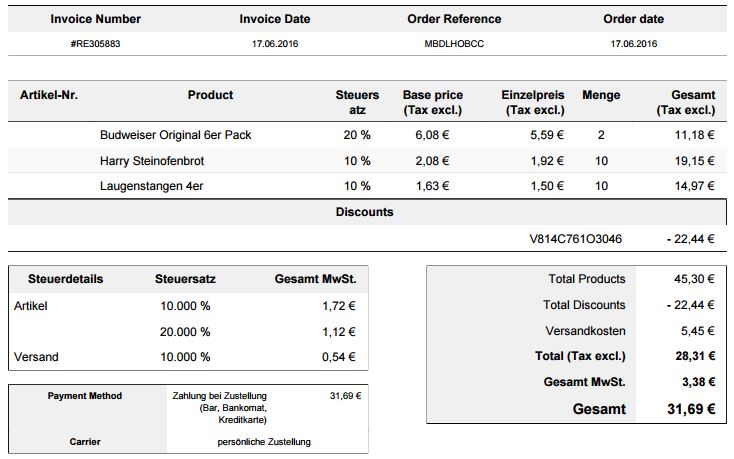The width and height of the screenshot is (734, 459).
Task: Click the Budweiser Original 6er Pack product
Action: (x=175, y=134)
